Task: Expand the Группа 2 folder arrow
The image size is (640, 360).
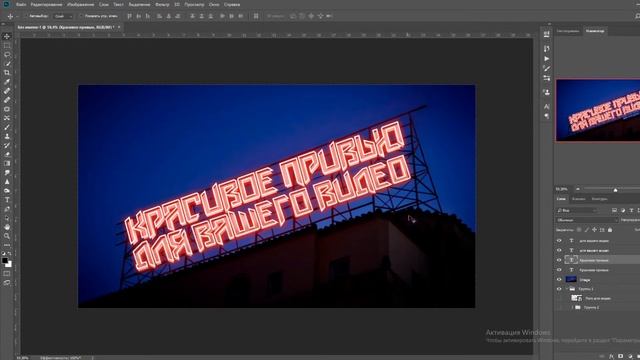Action: click(572, 307)
